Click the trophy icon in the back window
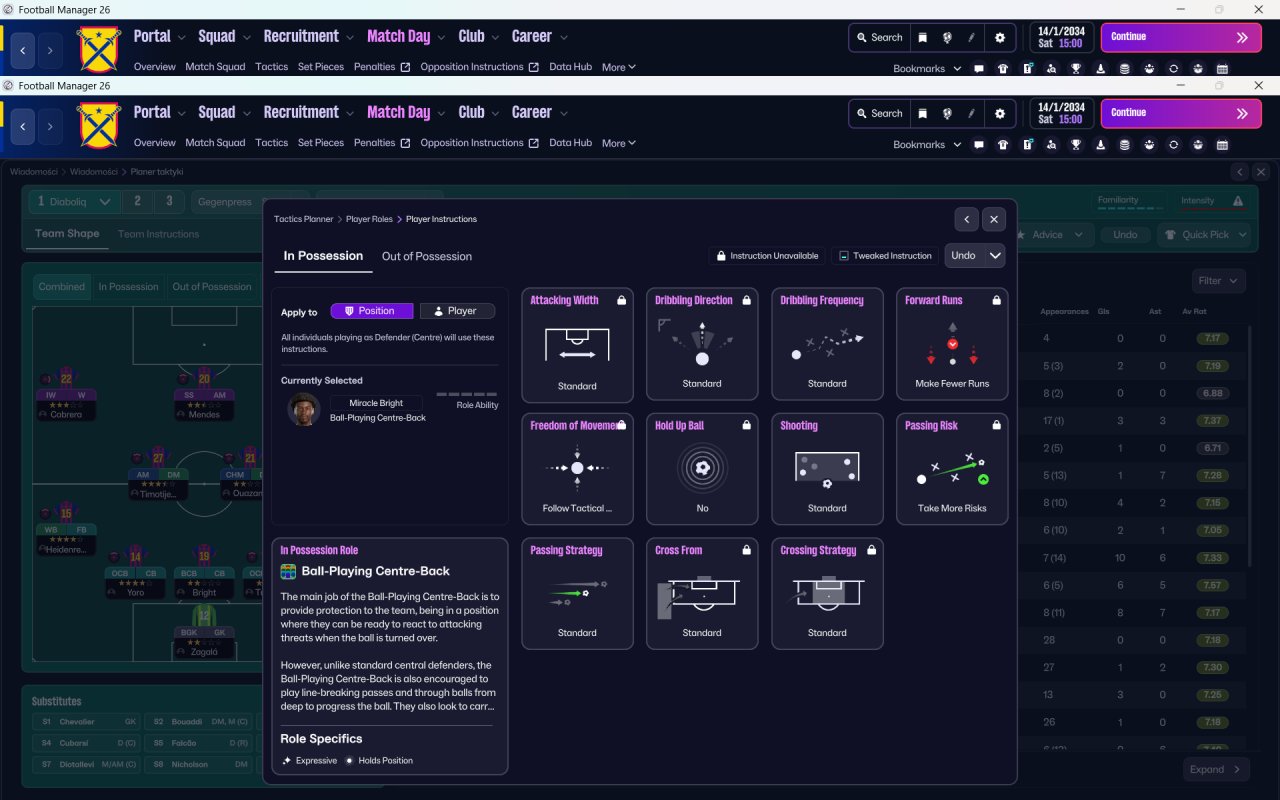This screenshot has width=1280, height=800. click(x=1076, y=68)
